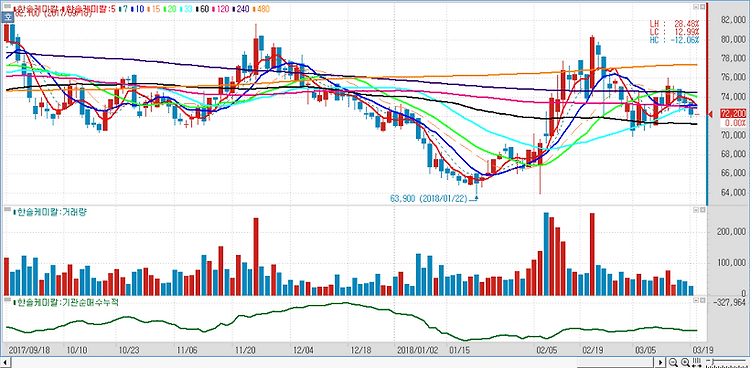The height and width of the screenshot is (368, 750).
Task: Select the 15-period moving average legend
Action: click(154, 8)
